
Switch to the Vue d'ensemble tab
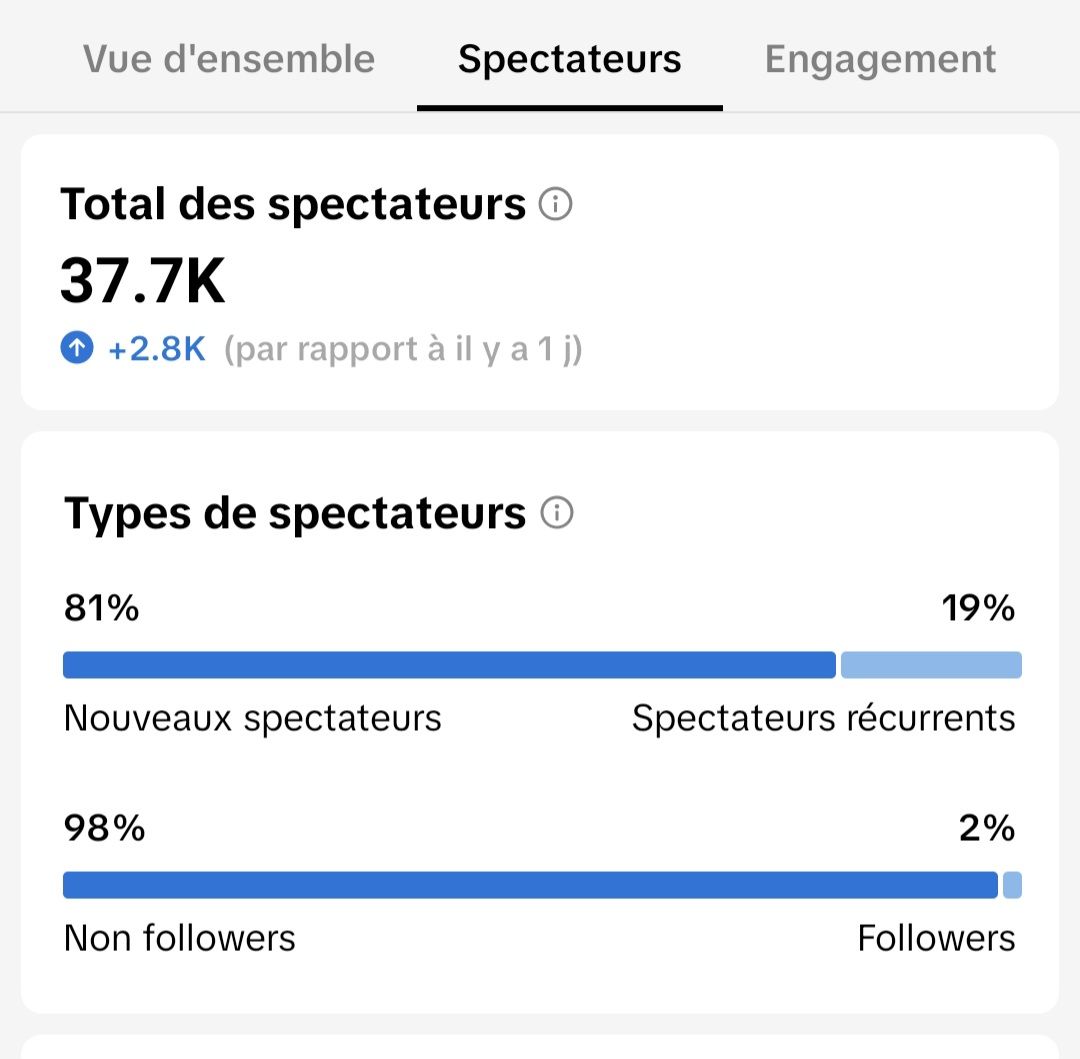229,59
